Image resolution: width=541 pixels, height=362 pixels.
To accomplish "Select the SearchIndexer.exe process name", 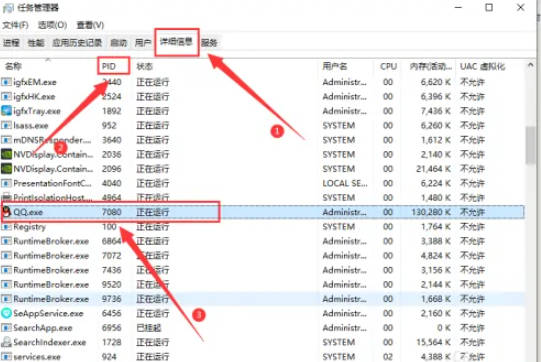I will coord(50,342).
